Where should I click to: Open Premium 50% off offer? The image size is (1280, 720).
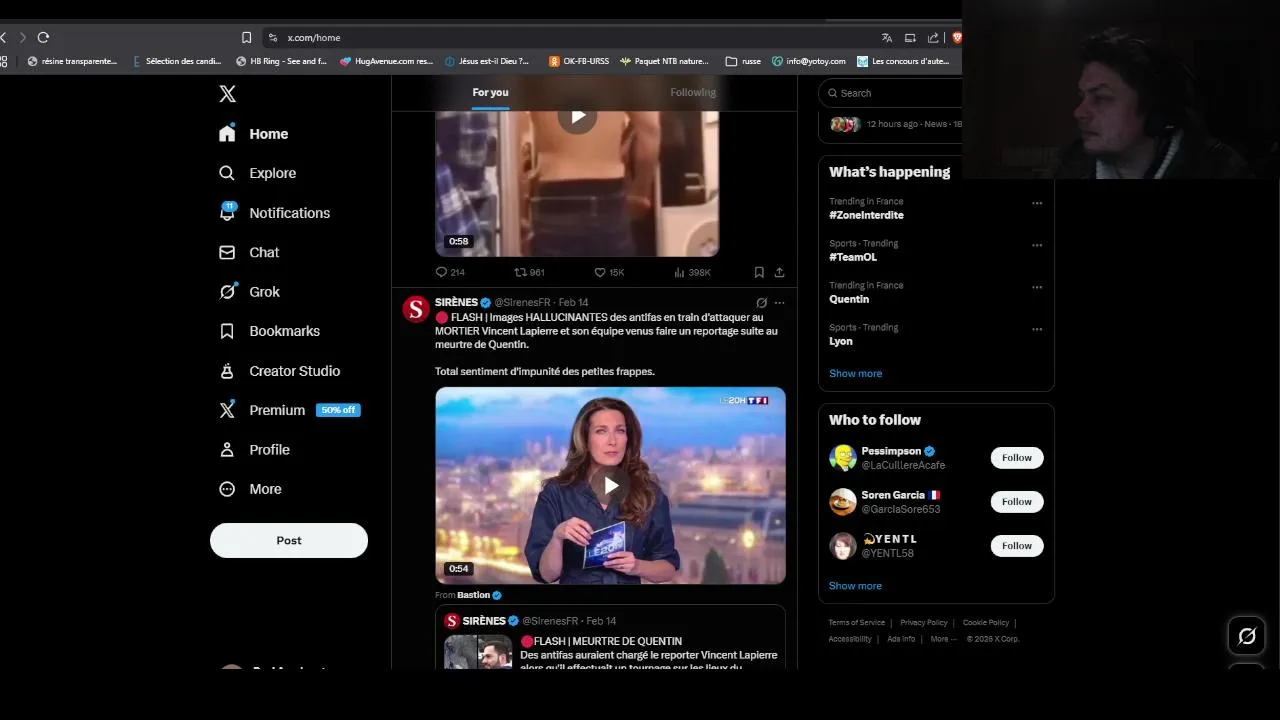(290, 410)
